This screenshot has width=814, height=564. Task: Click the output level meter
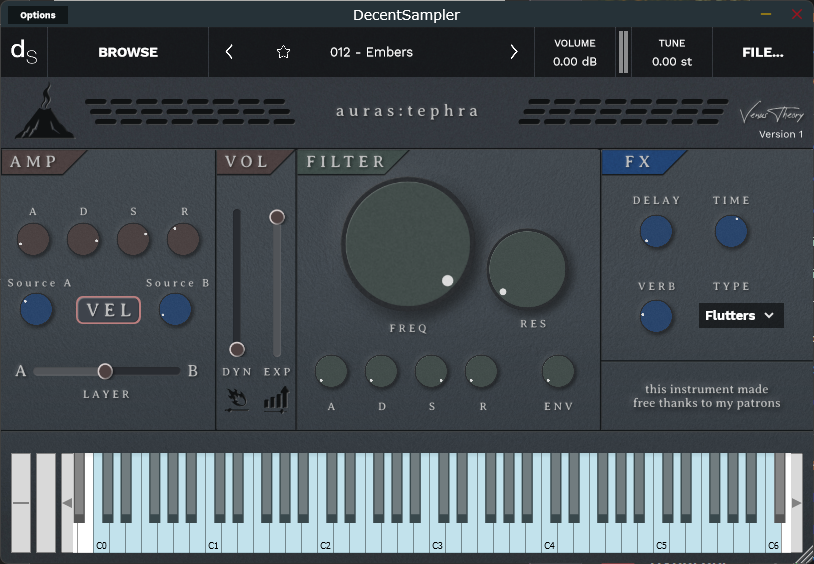(x=623, y=52)
